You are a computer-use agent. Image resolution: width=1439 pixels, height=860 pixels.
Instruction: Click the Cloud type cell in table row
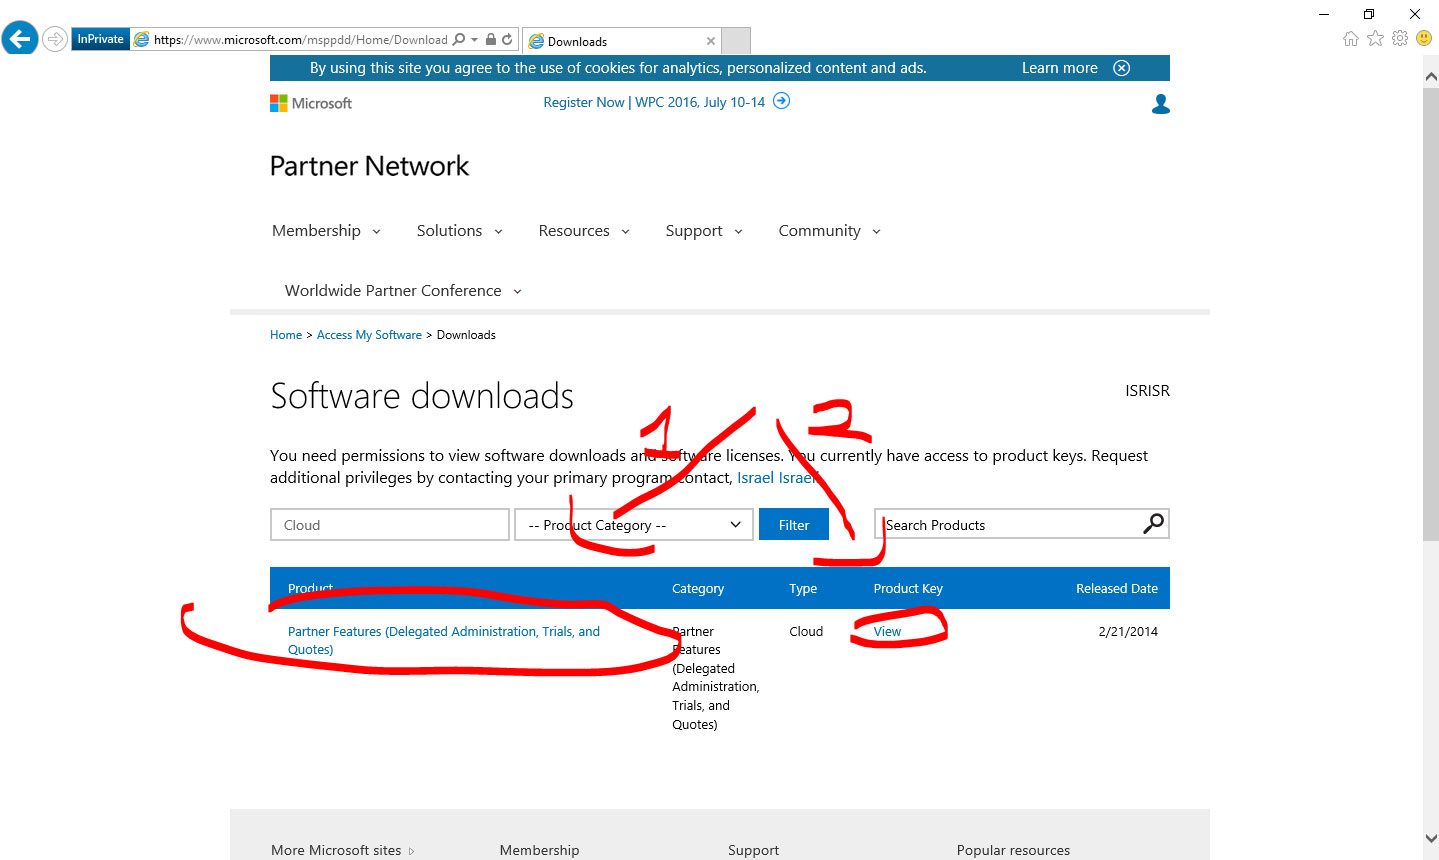[806, 632]
